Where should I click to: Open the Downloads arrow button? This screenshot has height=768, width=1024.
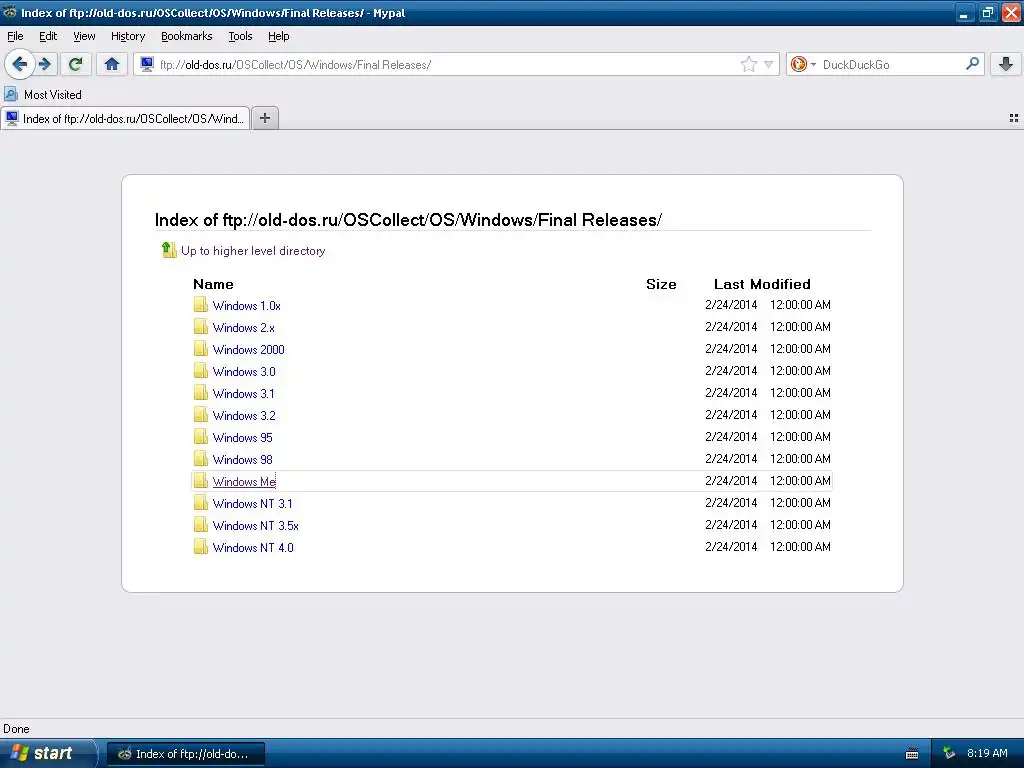tap(1006, 64)
